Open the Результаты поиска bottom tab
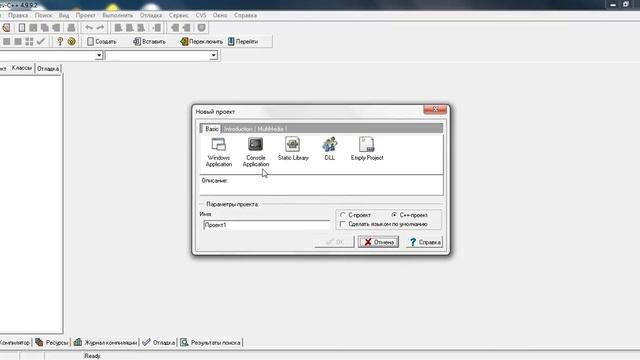The width and height of the screenshot is (640, 360). click(211, 342)
